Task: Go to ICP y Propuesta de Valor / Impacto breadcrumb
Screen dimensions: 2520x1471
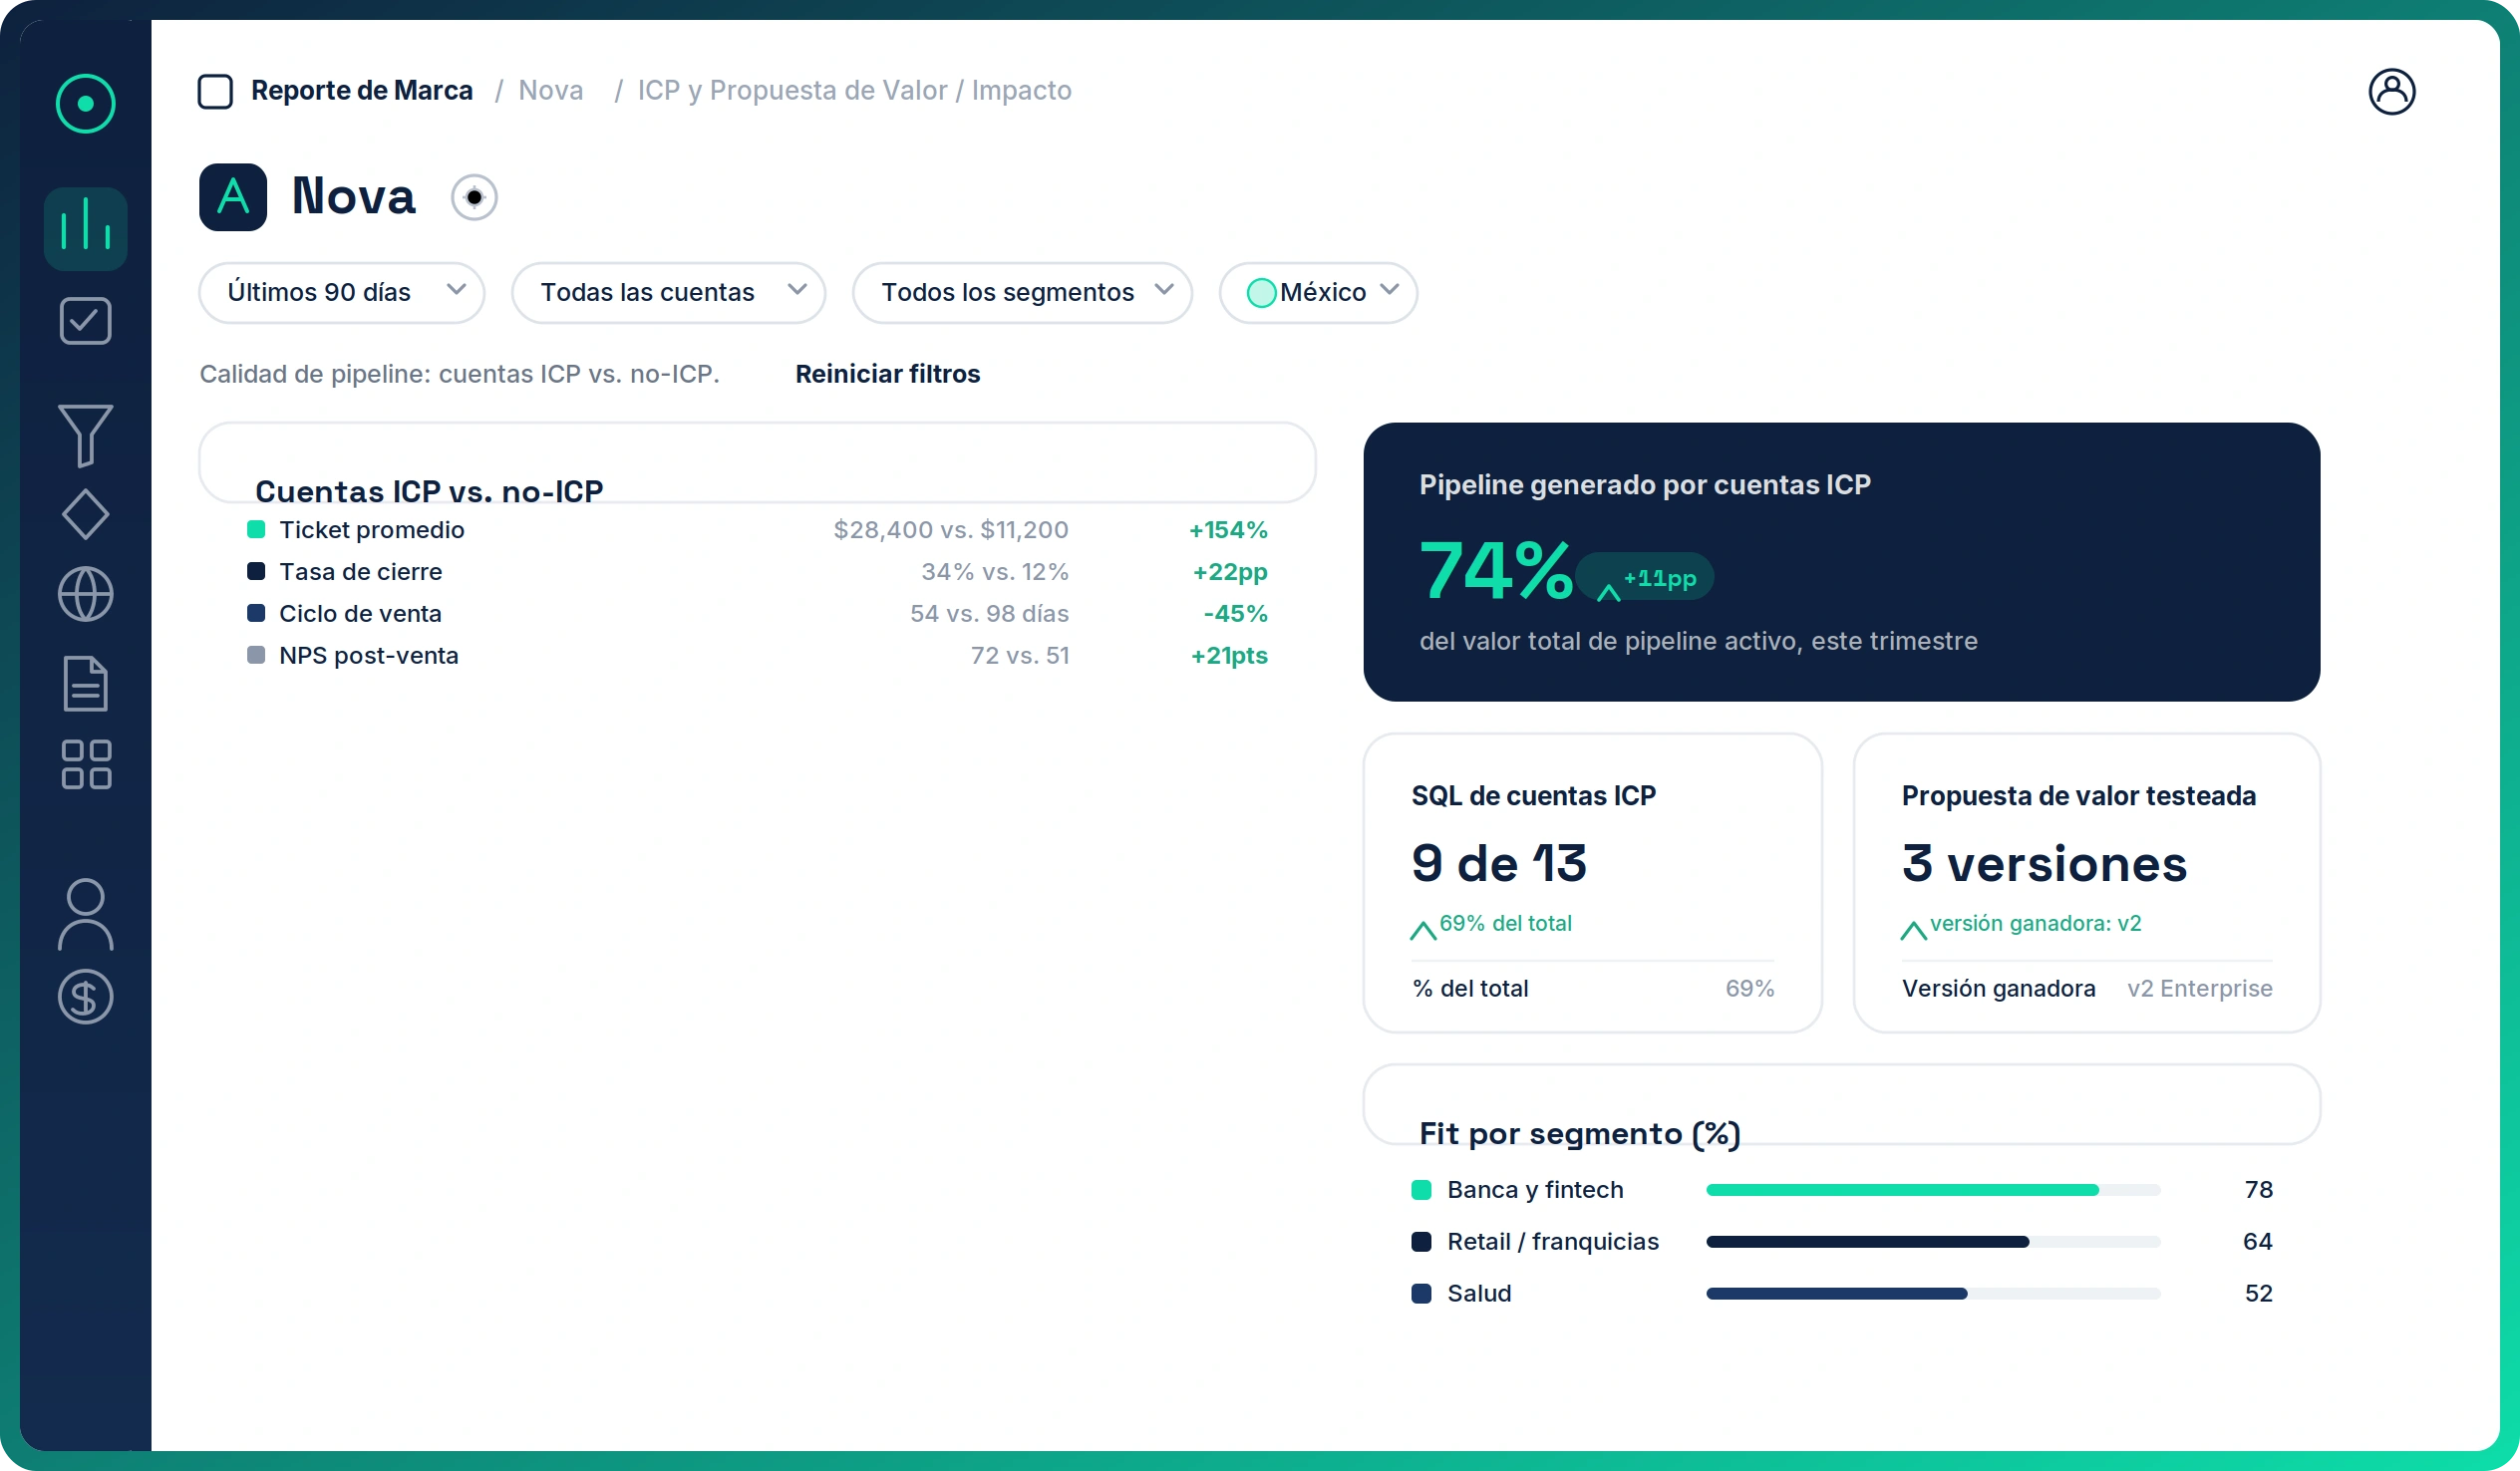Action: click(x=854, y=90)
